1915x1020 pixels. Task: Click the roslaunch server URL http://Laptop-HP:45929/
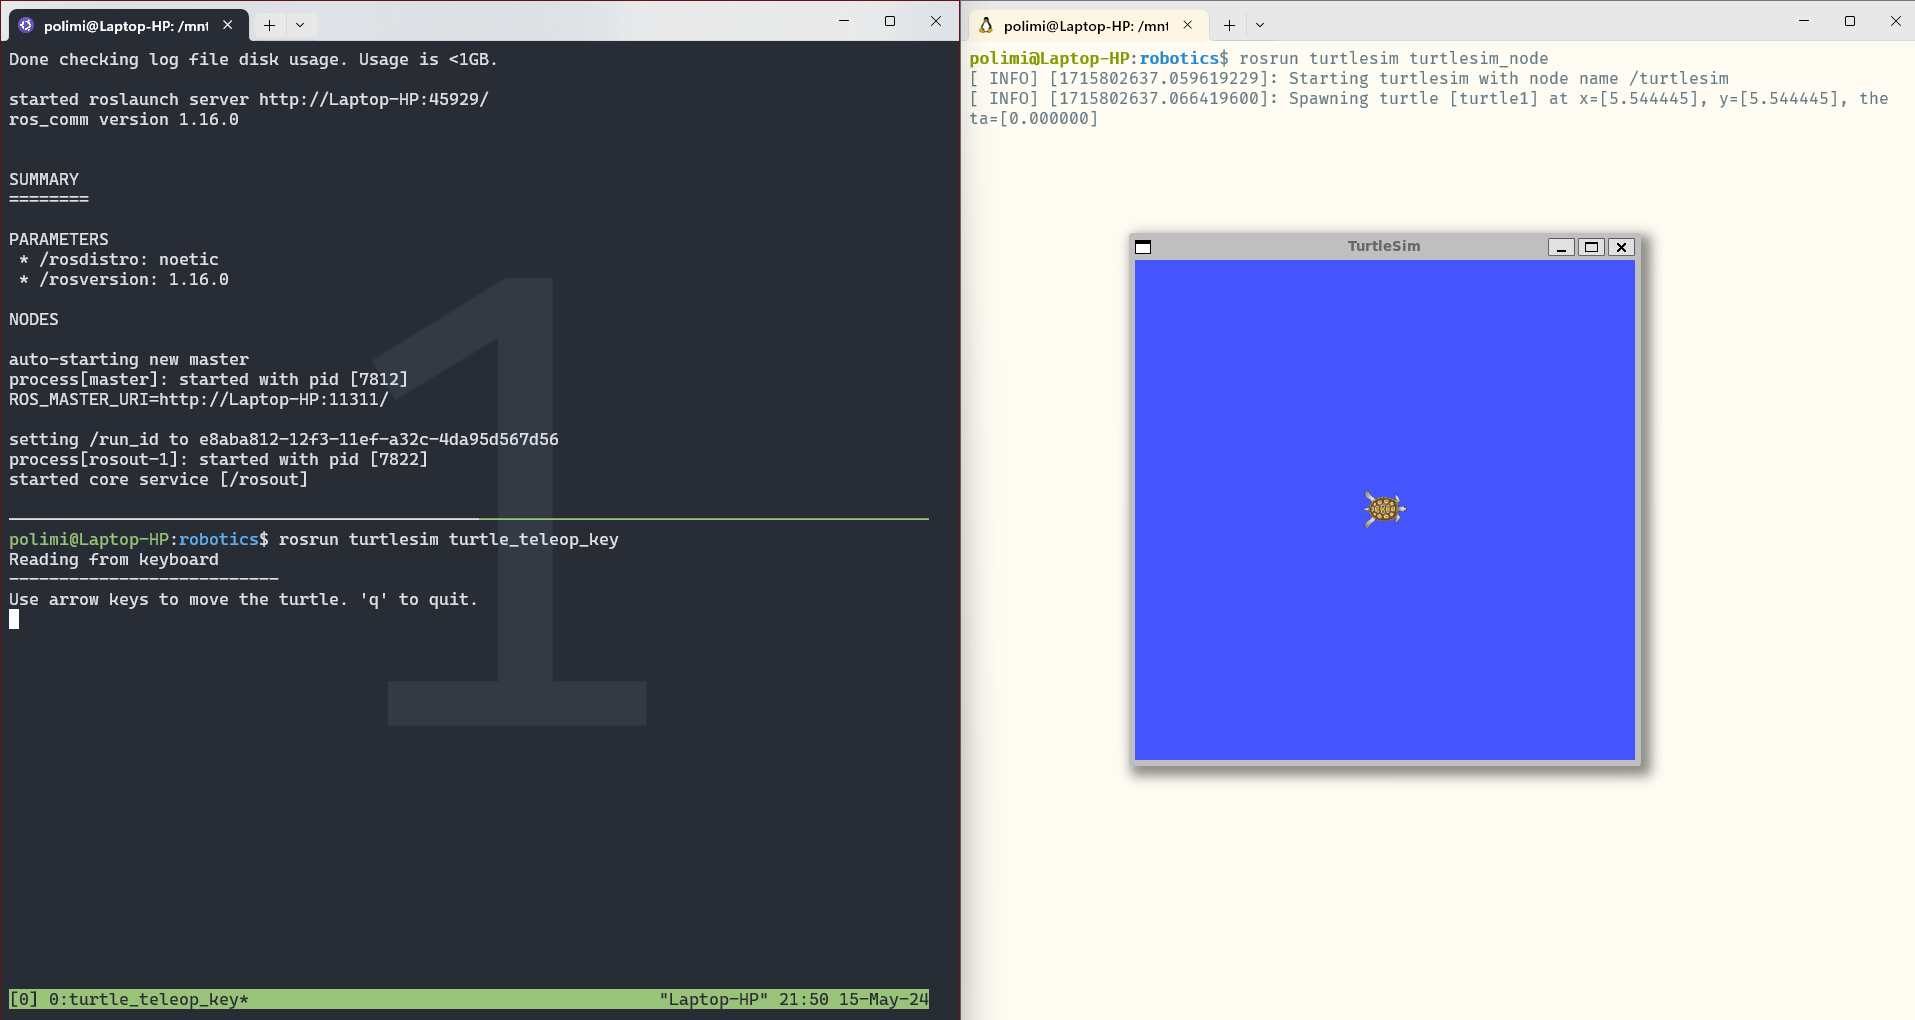[x=373, y=99]
